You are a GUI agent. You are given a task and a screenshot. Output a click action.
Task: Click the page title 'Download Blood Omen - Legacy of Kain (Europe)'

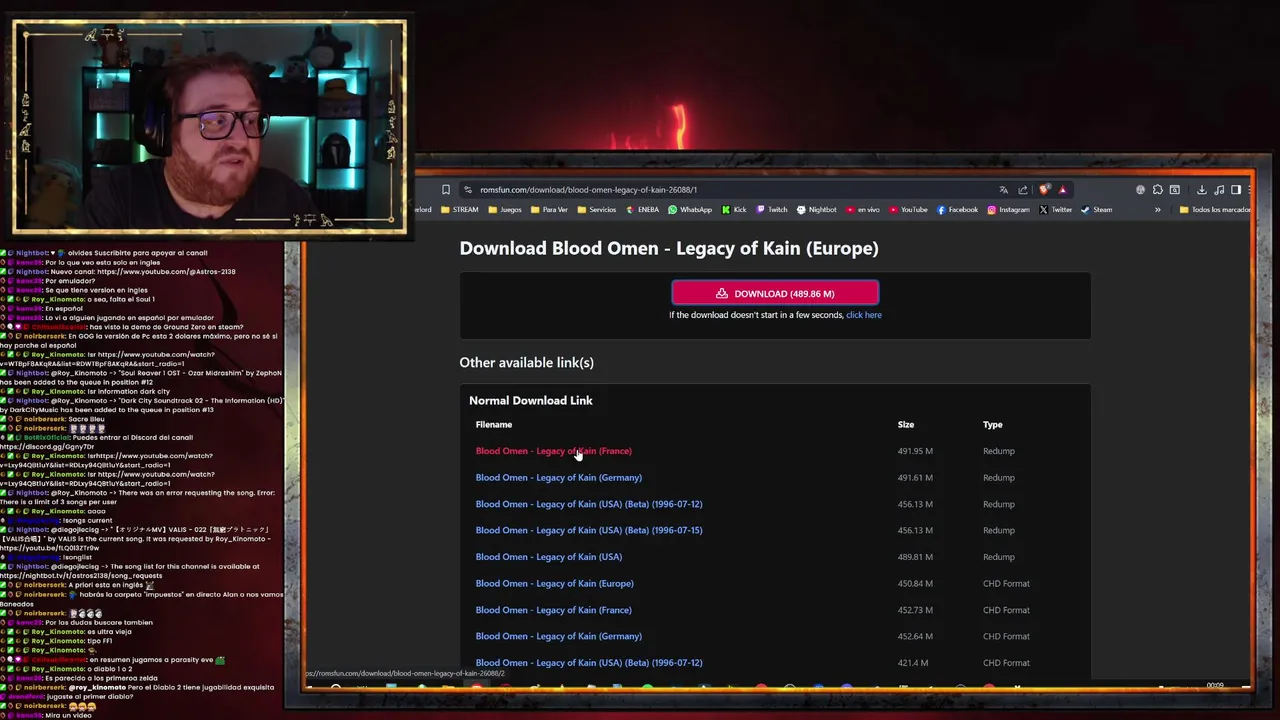(669, 248)
